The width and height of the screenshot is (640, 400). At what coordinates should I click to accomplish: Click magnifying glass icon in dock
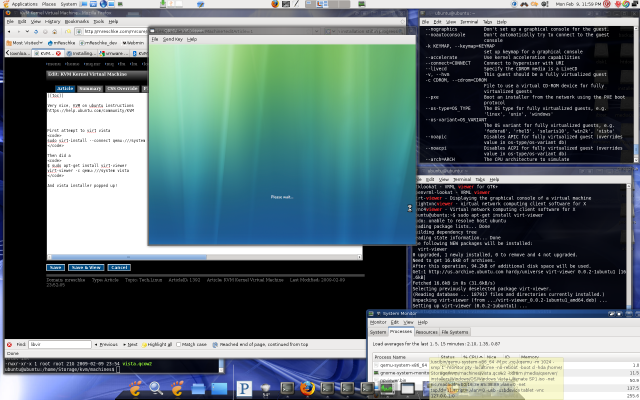click(156, 388)
